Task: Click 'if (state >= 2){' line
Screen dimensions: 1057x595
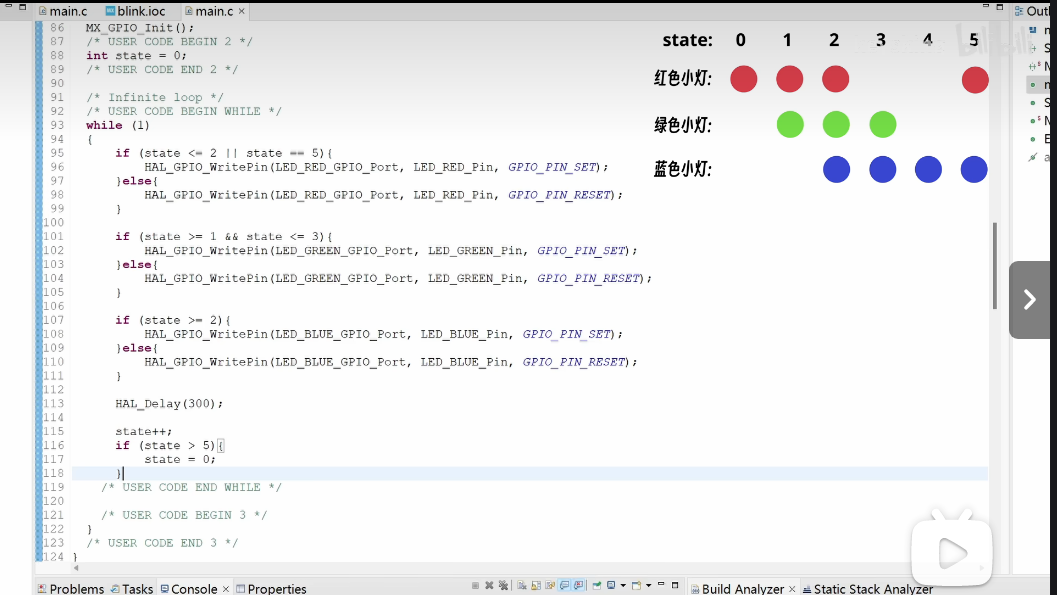Action: pos(173,320)
